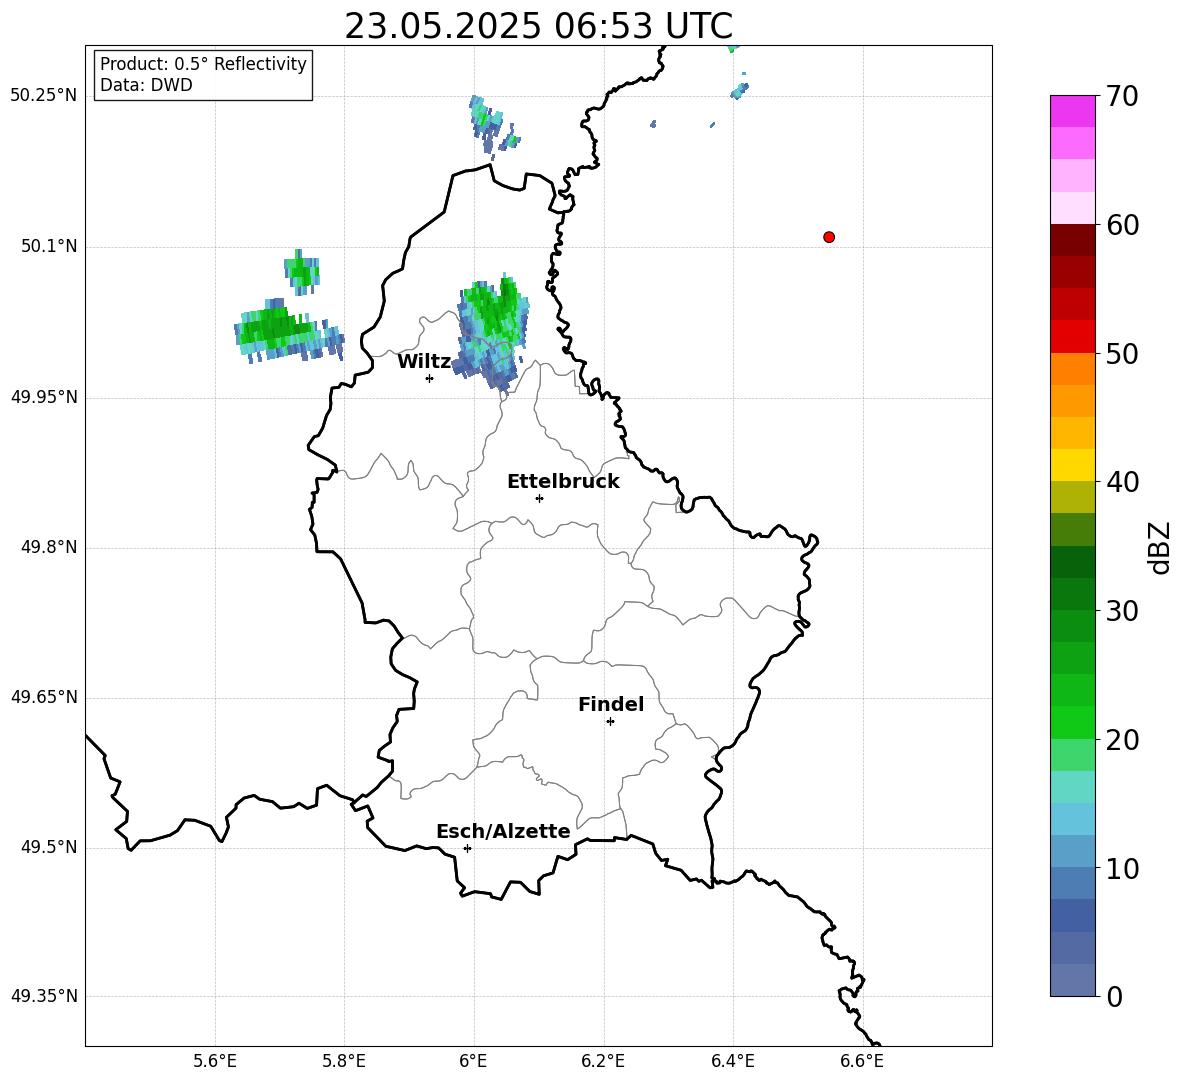Click the cross marker below Wiltz
The image size is (1184, 1081).
coord(430,378)
